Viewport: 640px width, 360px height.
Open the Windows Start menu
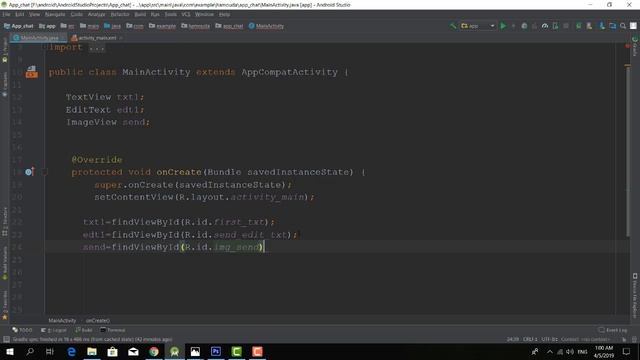pyautogui.click(x=9, y=351)
